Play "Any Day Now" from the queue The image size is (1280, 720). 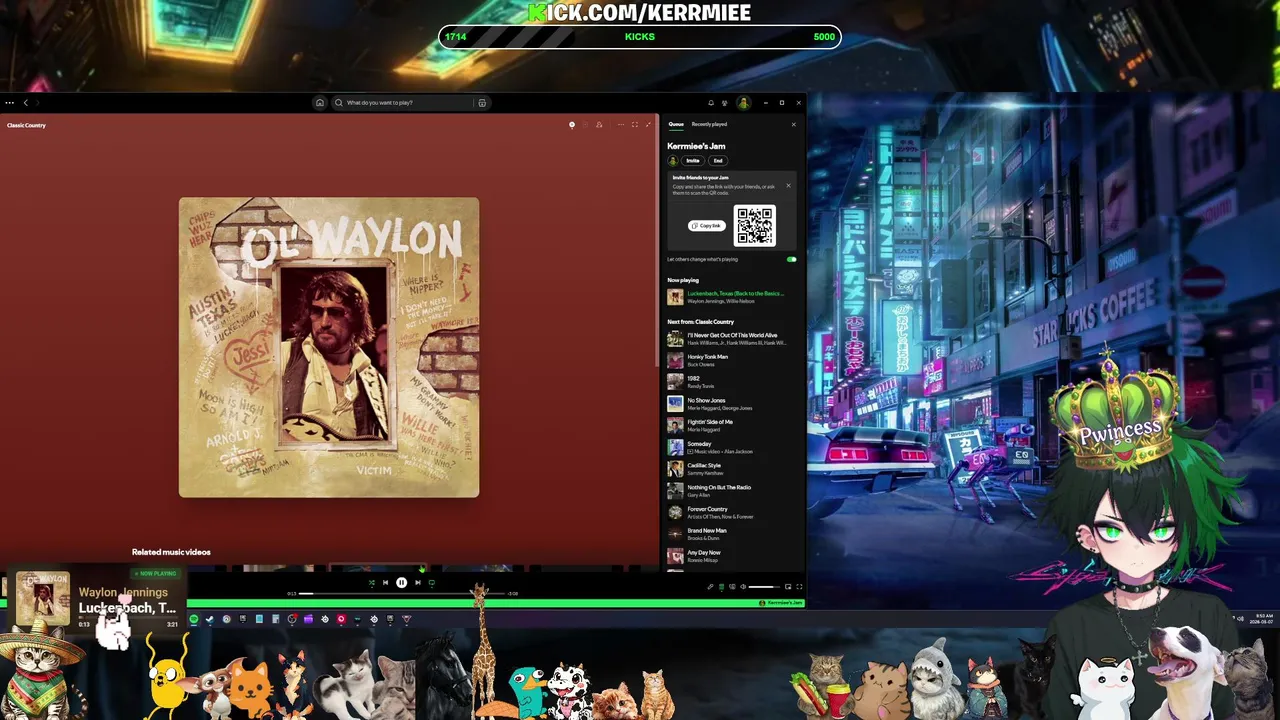tap(733, 556)
